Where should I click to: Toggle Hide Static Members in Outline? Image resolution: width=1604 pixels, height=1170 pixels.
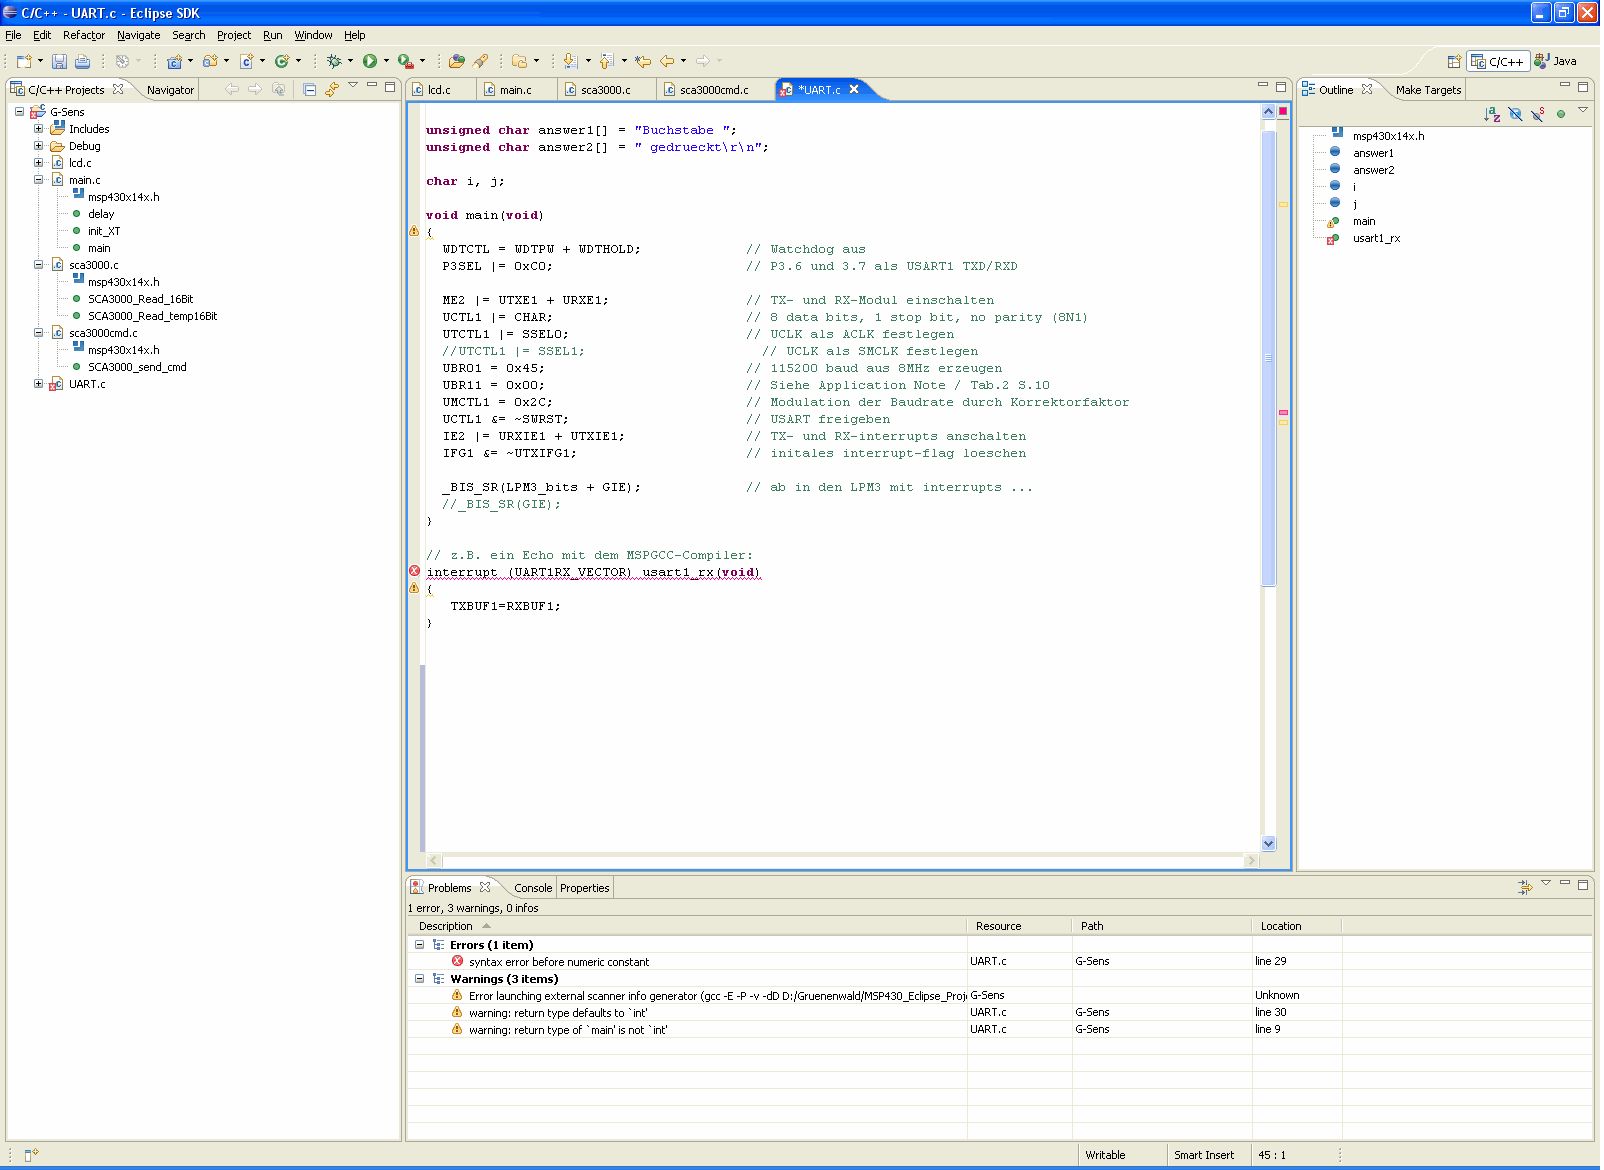pyautogui.click(x=1538, y=114)
